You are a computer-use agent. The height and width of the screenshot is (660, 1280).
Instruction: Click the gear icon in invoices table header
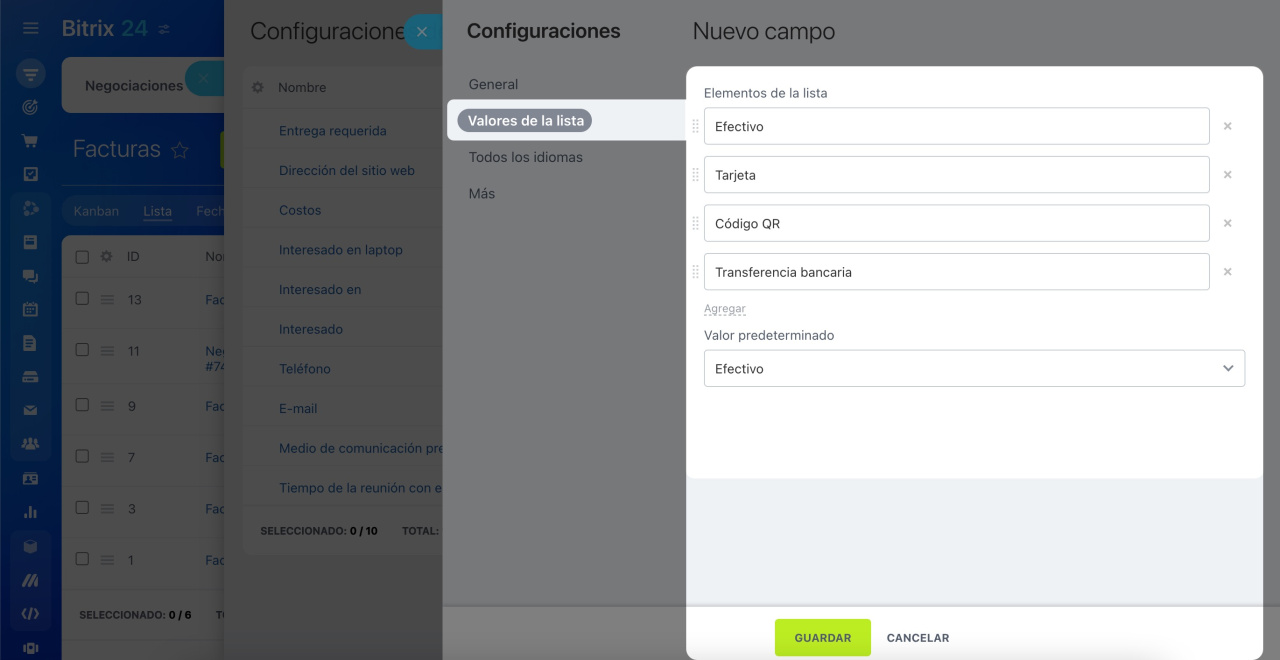point(106,257)
